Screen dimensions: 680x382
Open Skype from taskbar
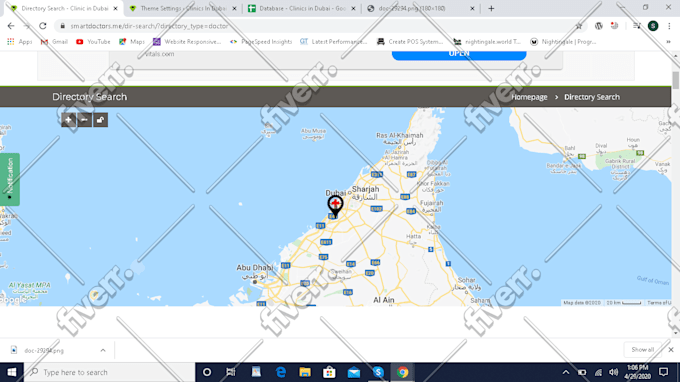[x=378, y=372]
